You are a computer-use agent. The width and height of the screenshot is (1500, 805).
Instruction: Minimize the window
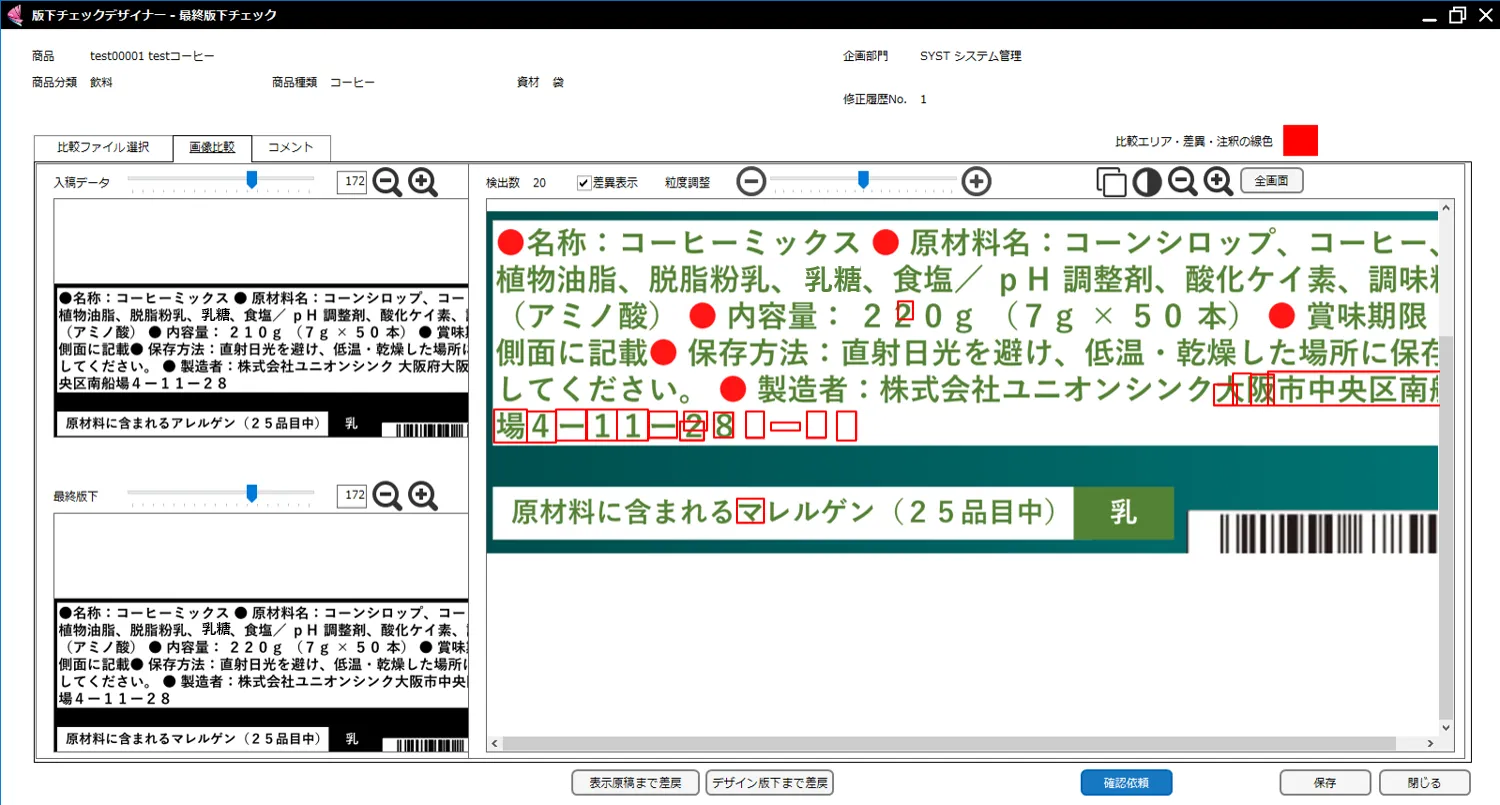pyautogui.click(x=1431, y=17)
